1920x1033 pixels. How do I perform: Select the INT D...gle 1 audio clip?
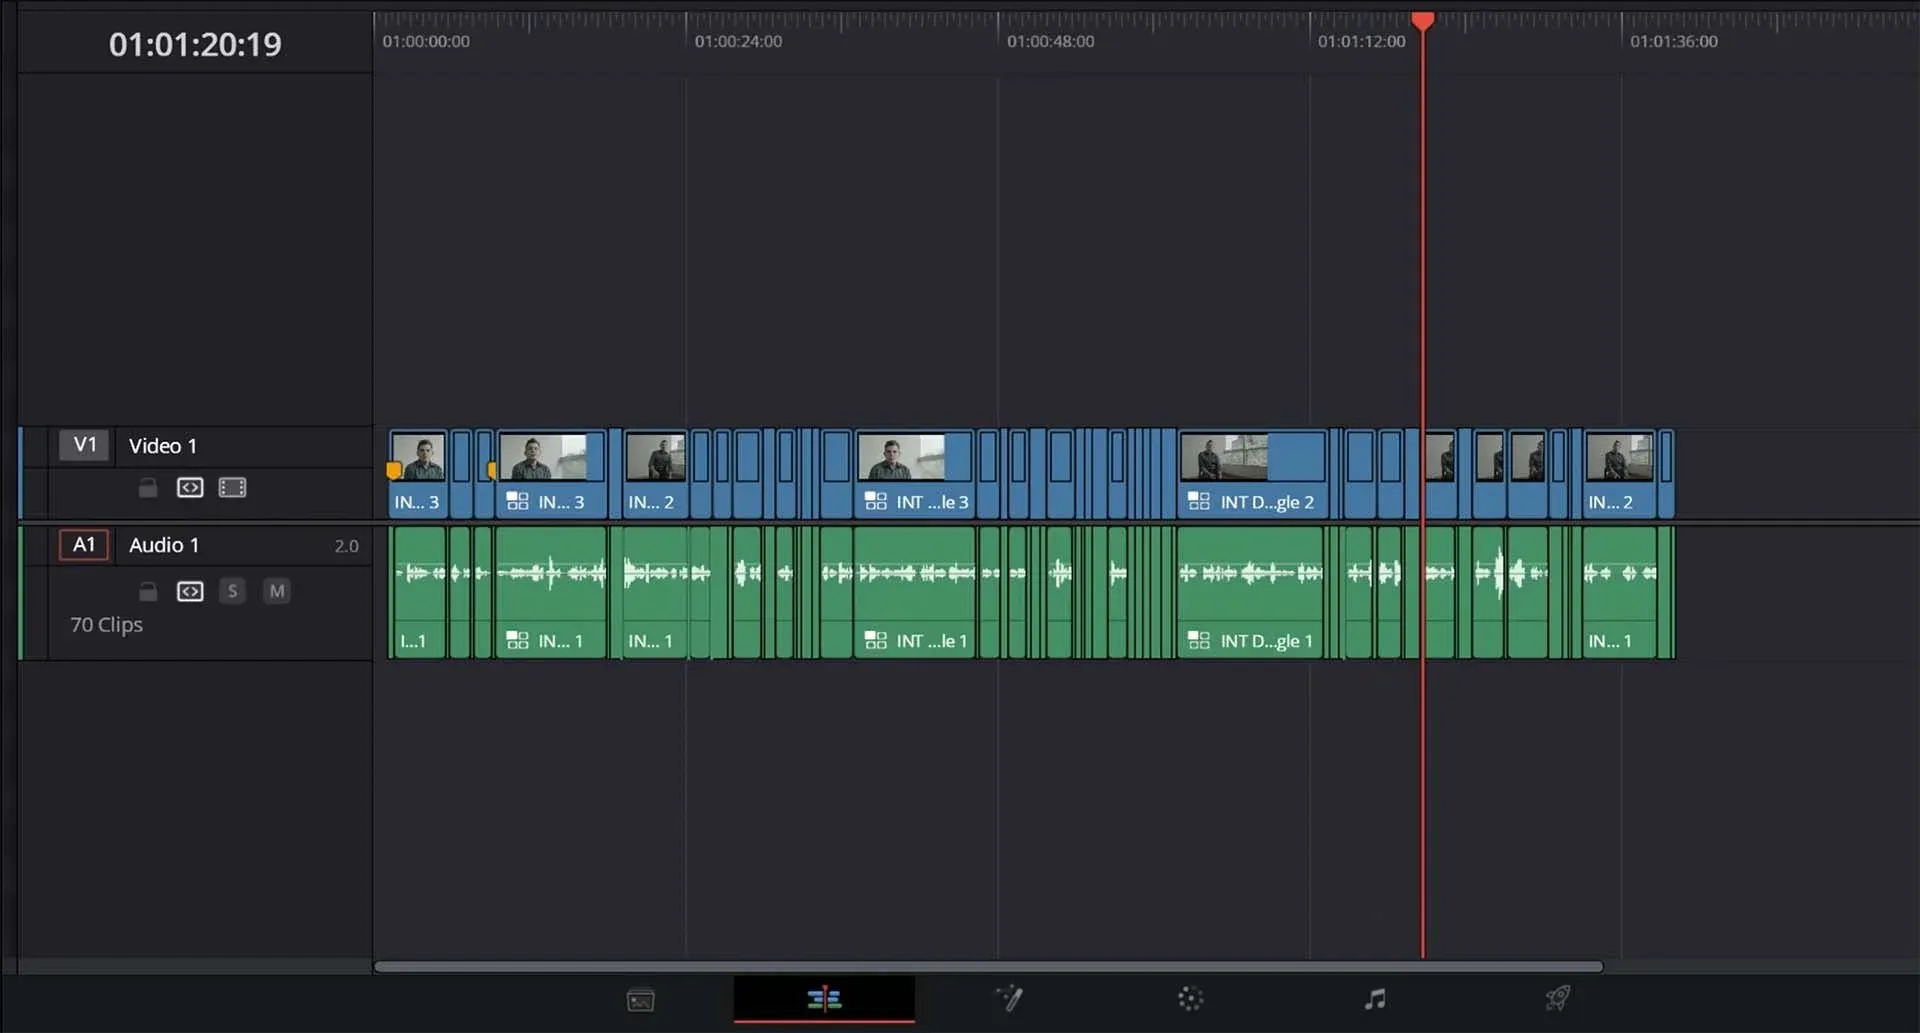[x=1251, y=592]
